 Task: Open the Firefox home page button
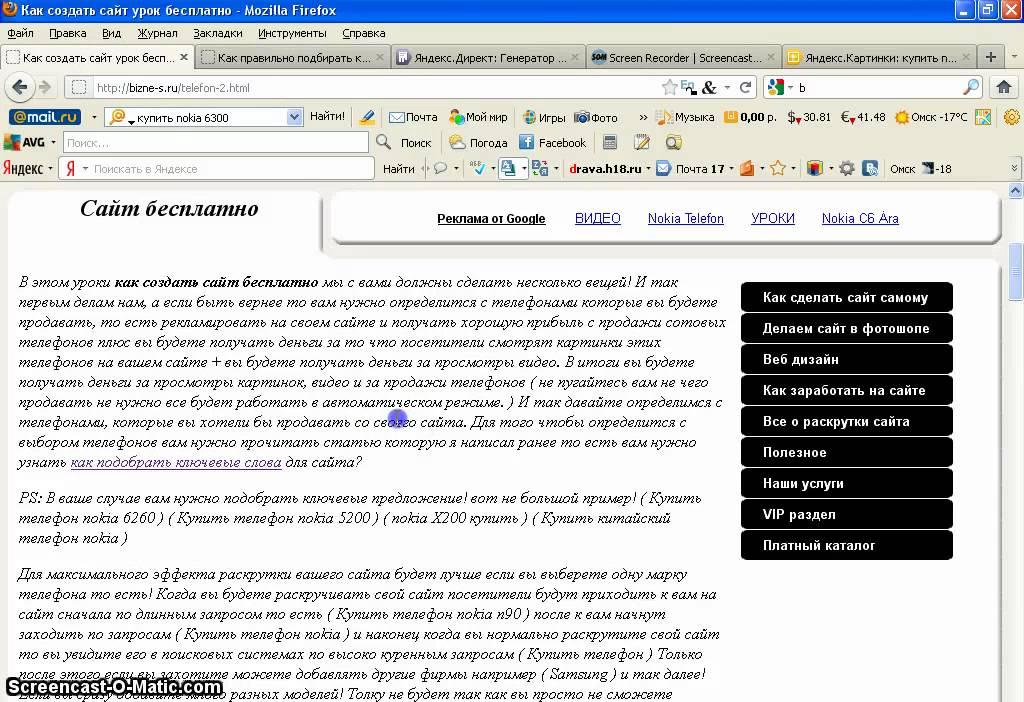click(1004, 87)
